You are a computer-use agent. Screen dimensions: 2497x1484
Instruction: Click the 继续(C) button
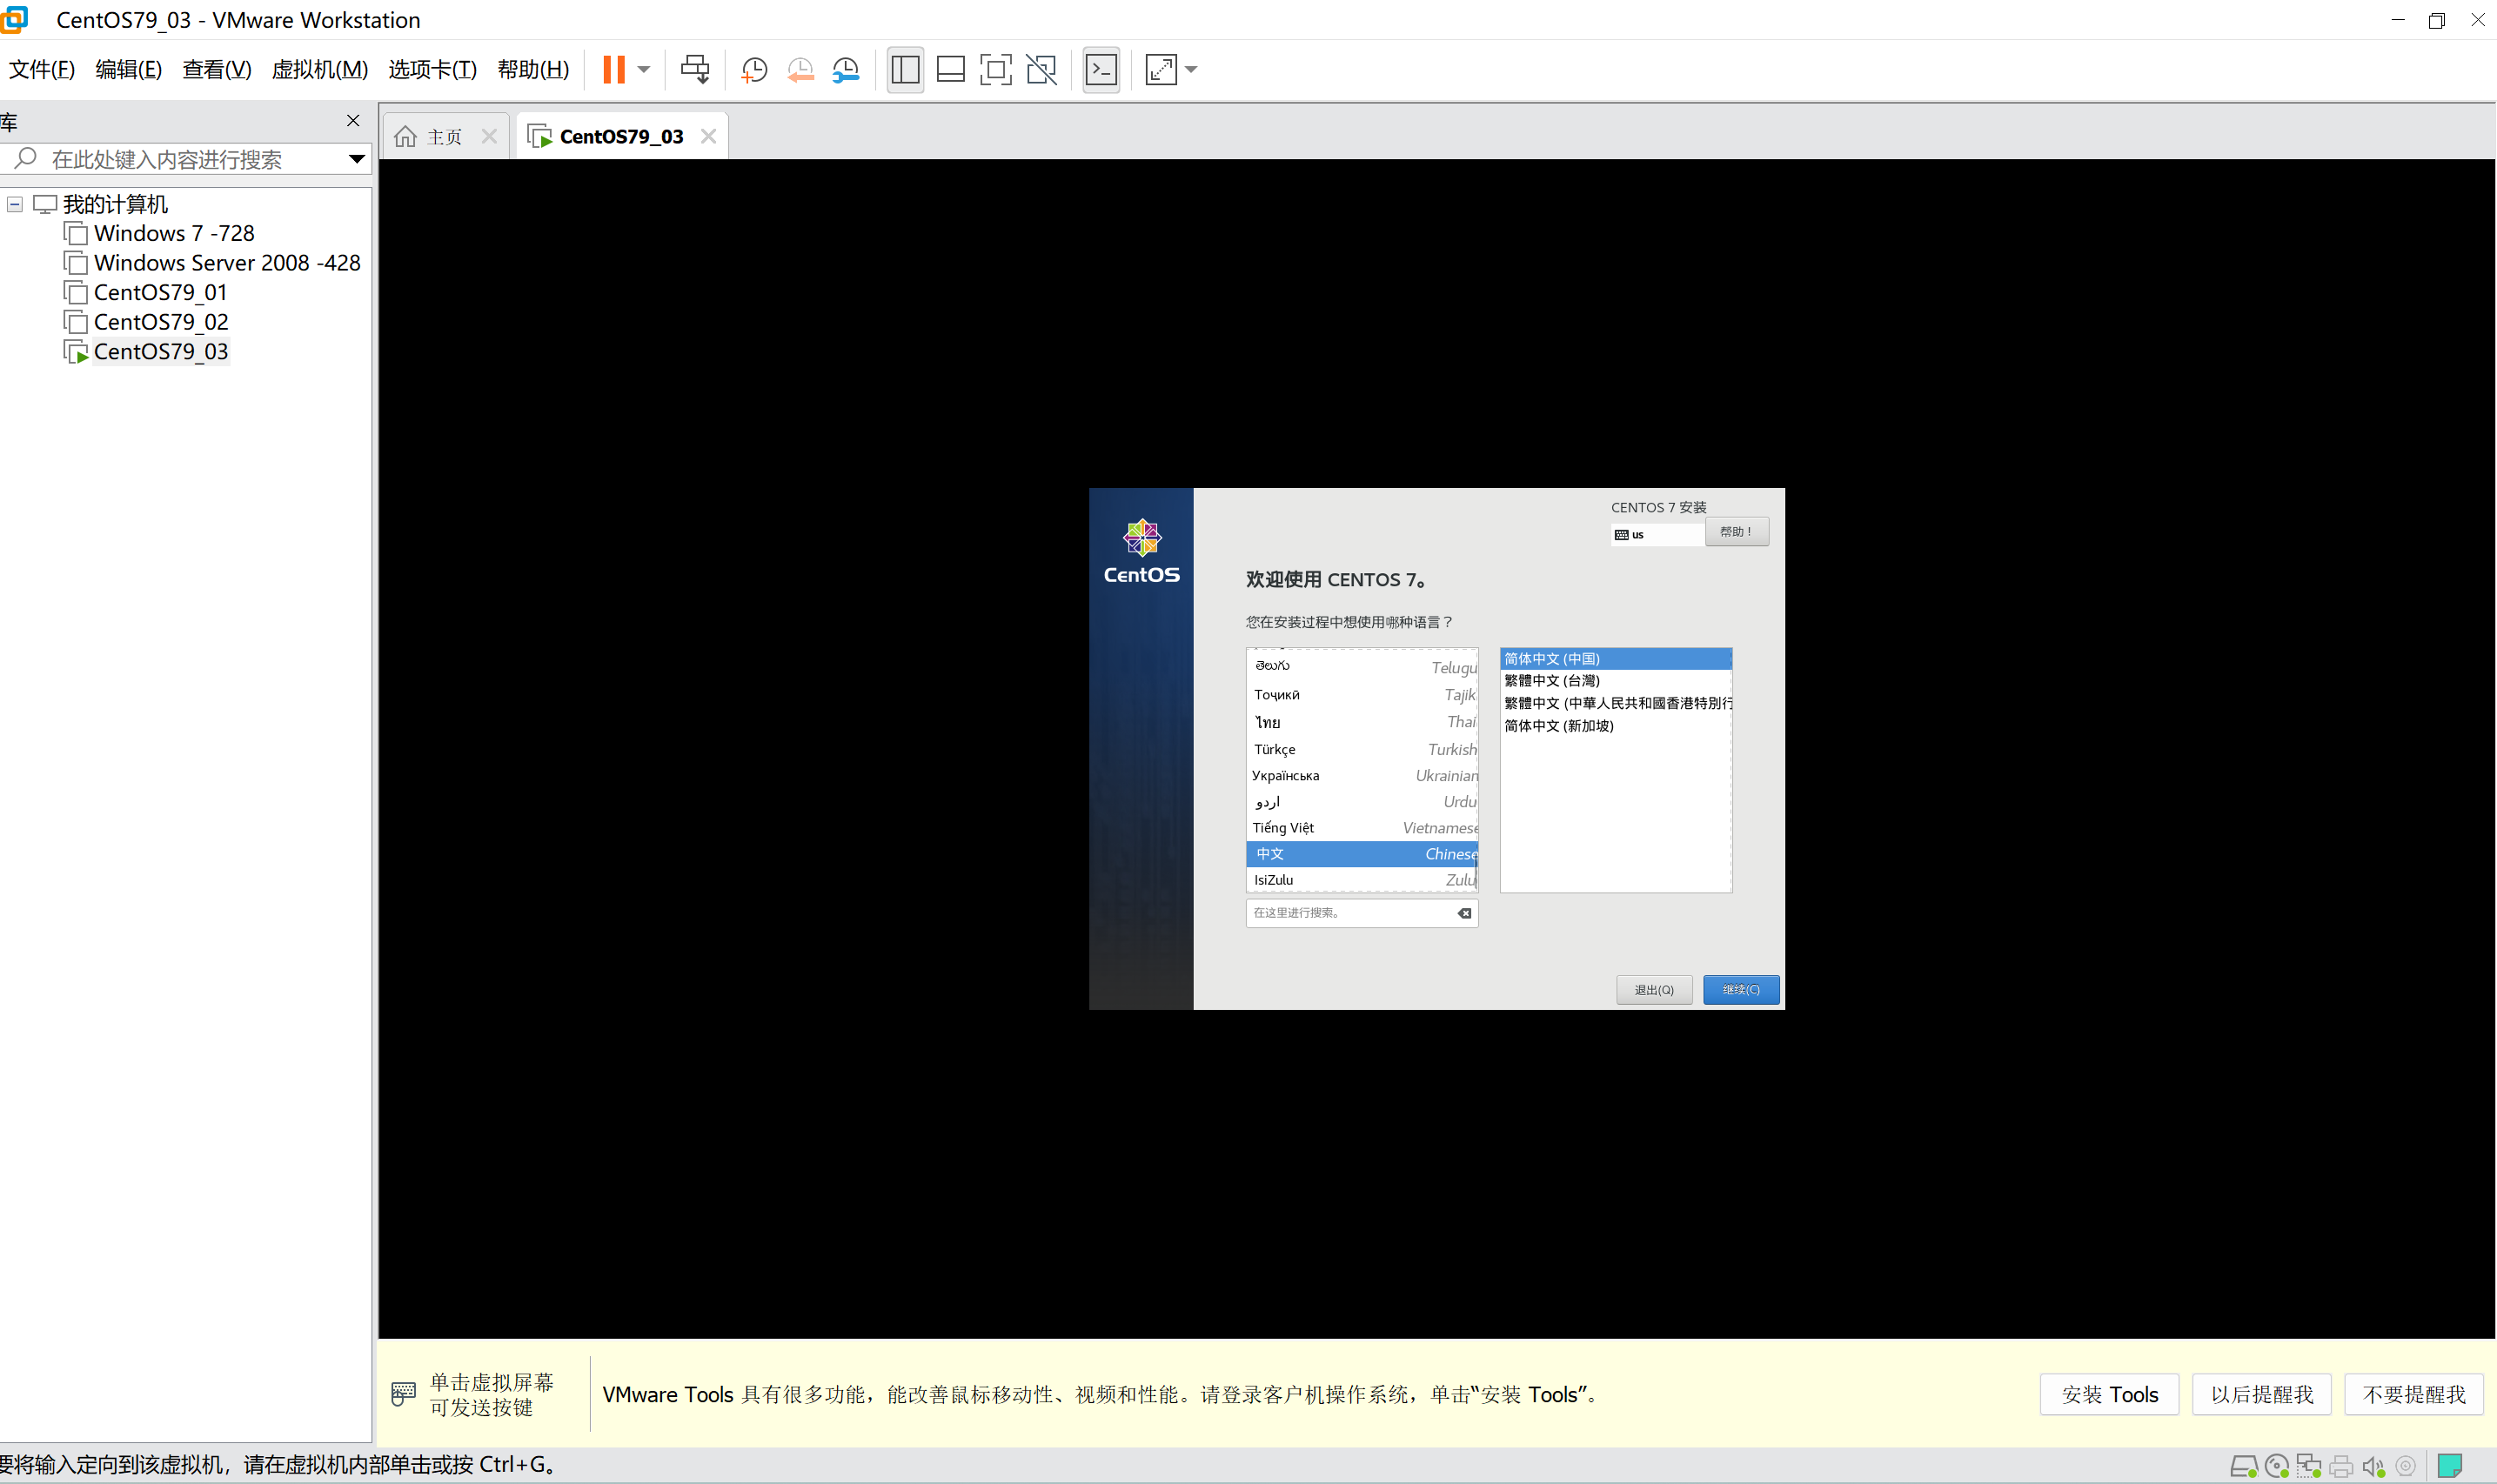(1741, 989)
